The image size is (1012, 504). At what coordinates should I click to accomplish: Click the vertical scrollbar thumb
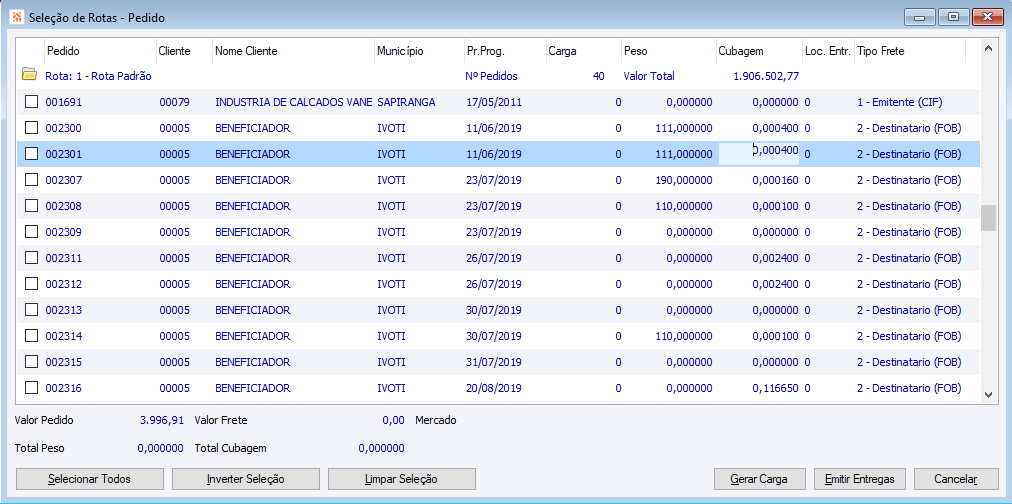click(987, 218)
